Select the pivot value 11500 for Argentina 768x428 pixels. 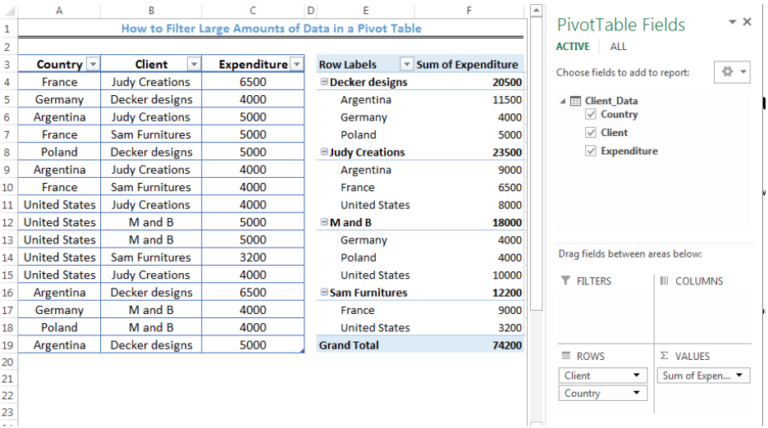pyautogui.click(x=469, y=99)
